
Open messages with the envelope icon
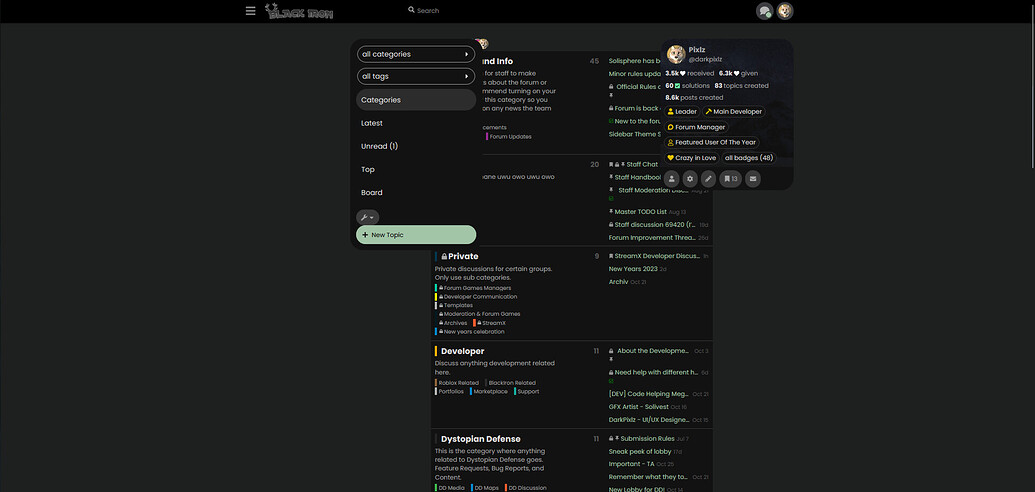(x=753, y=178)
